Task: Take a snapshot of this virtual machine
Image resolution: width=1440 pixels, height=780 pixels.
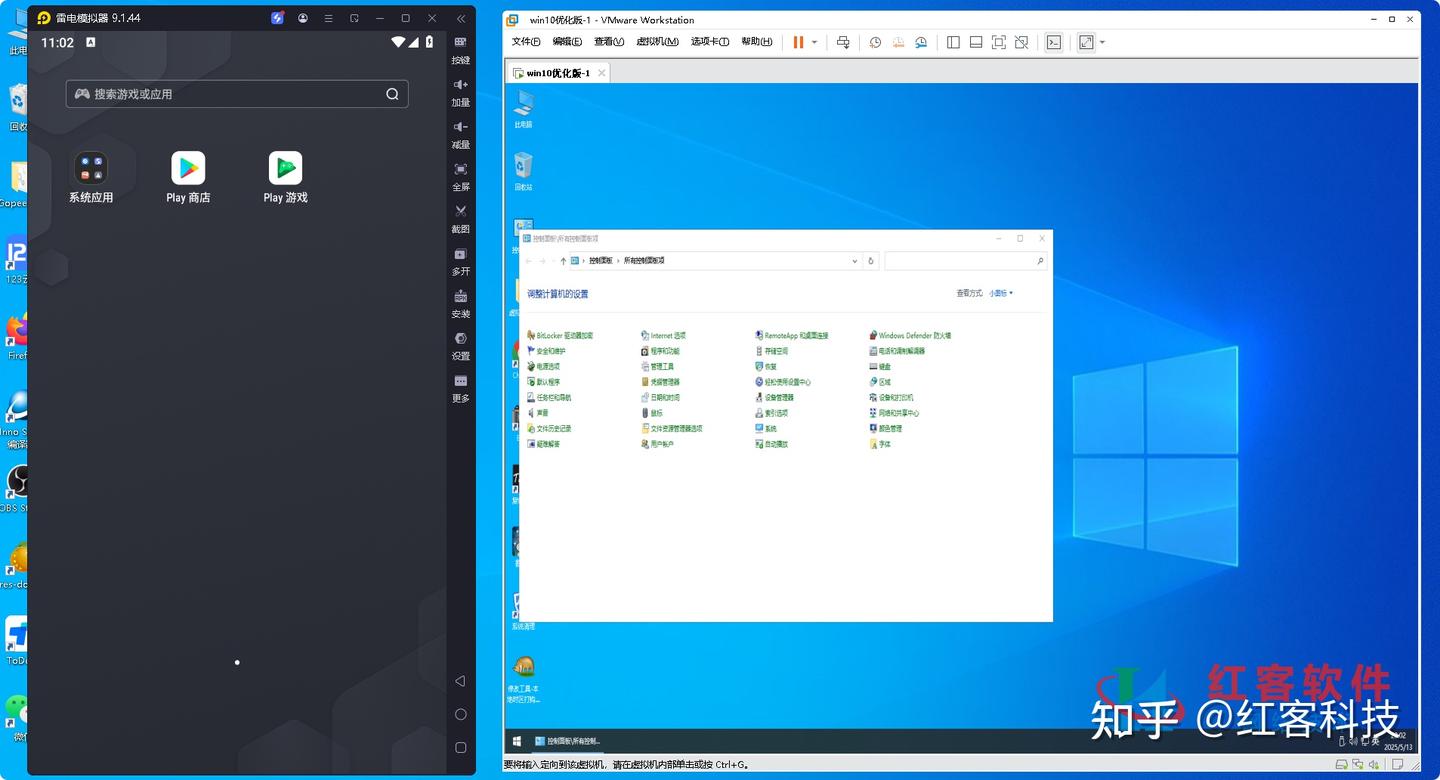Action: pyautogui.click(x=875, y=42)
